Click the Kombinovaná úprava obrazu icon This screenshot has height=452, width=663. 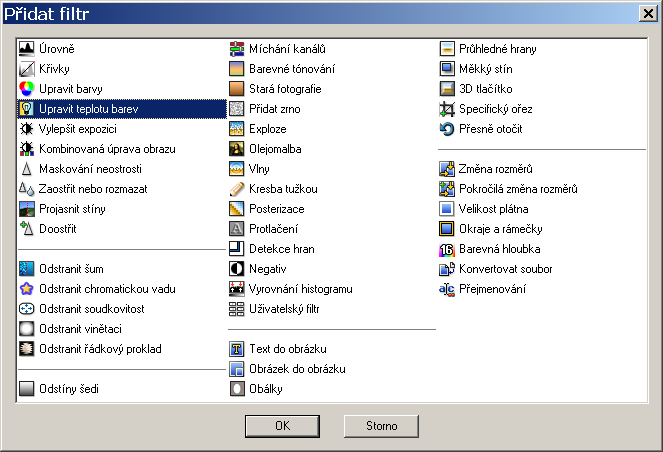pyautogui.click(x=26, y=149)
